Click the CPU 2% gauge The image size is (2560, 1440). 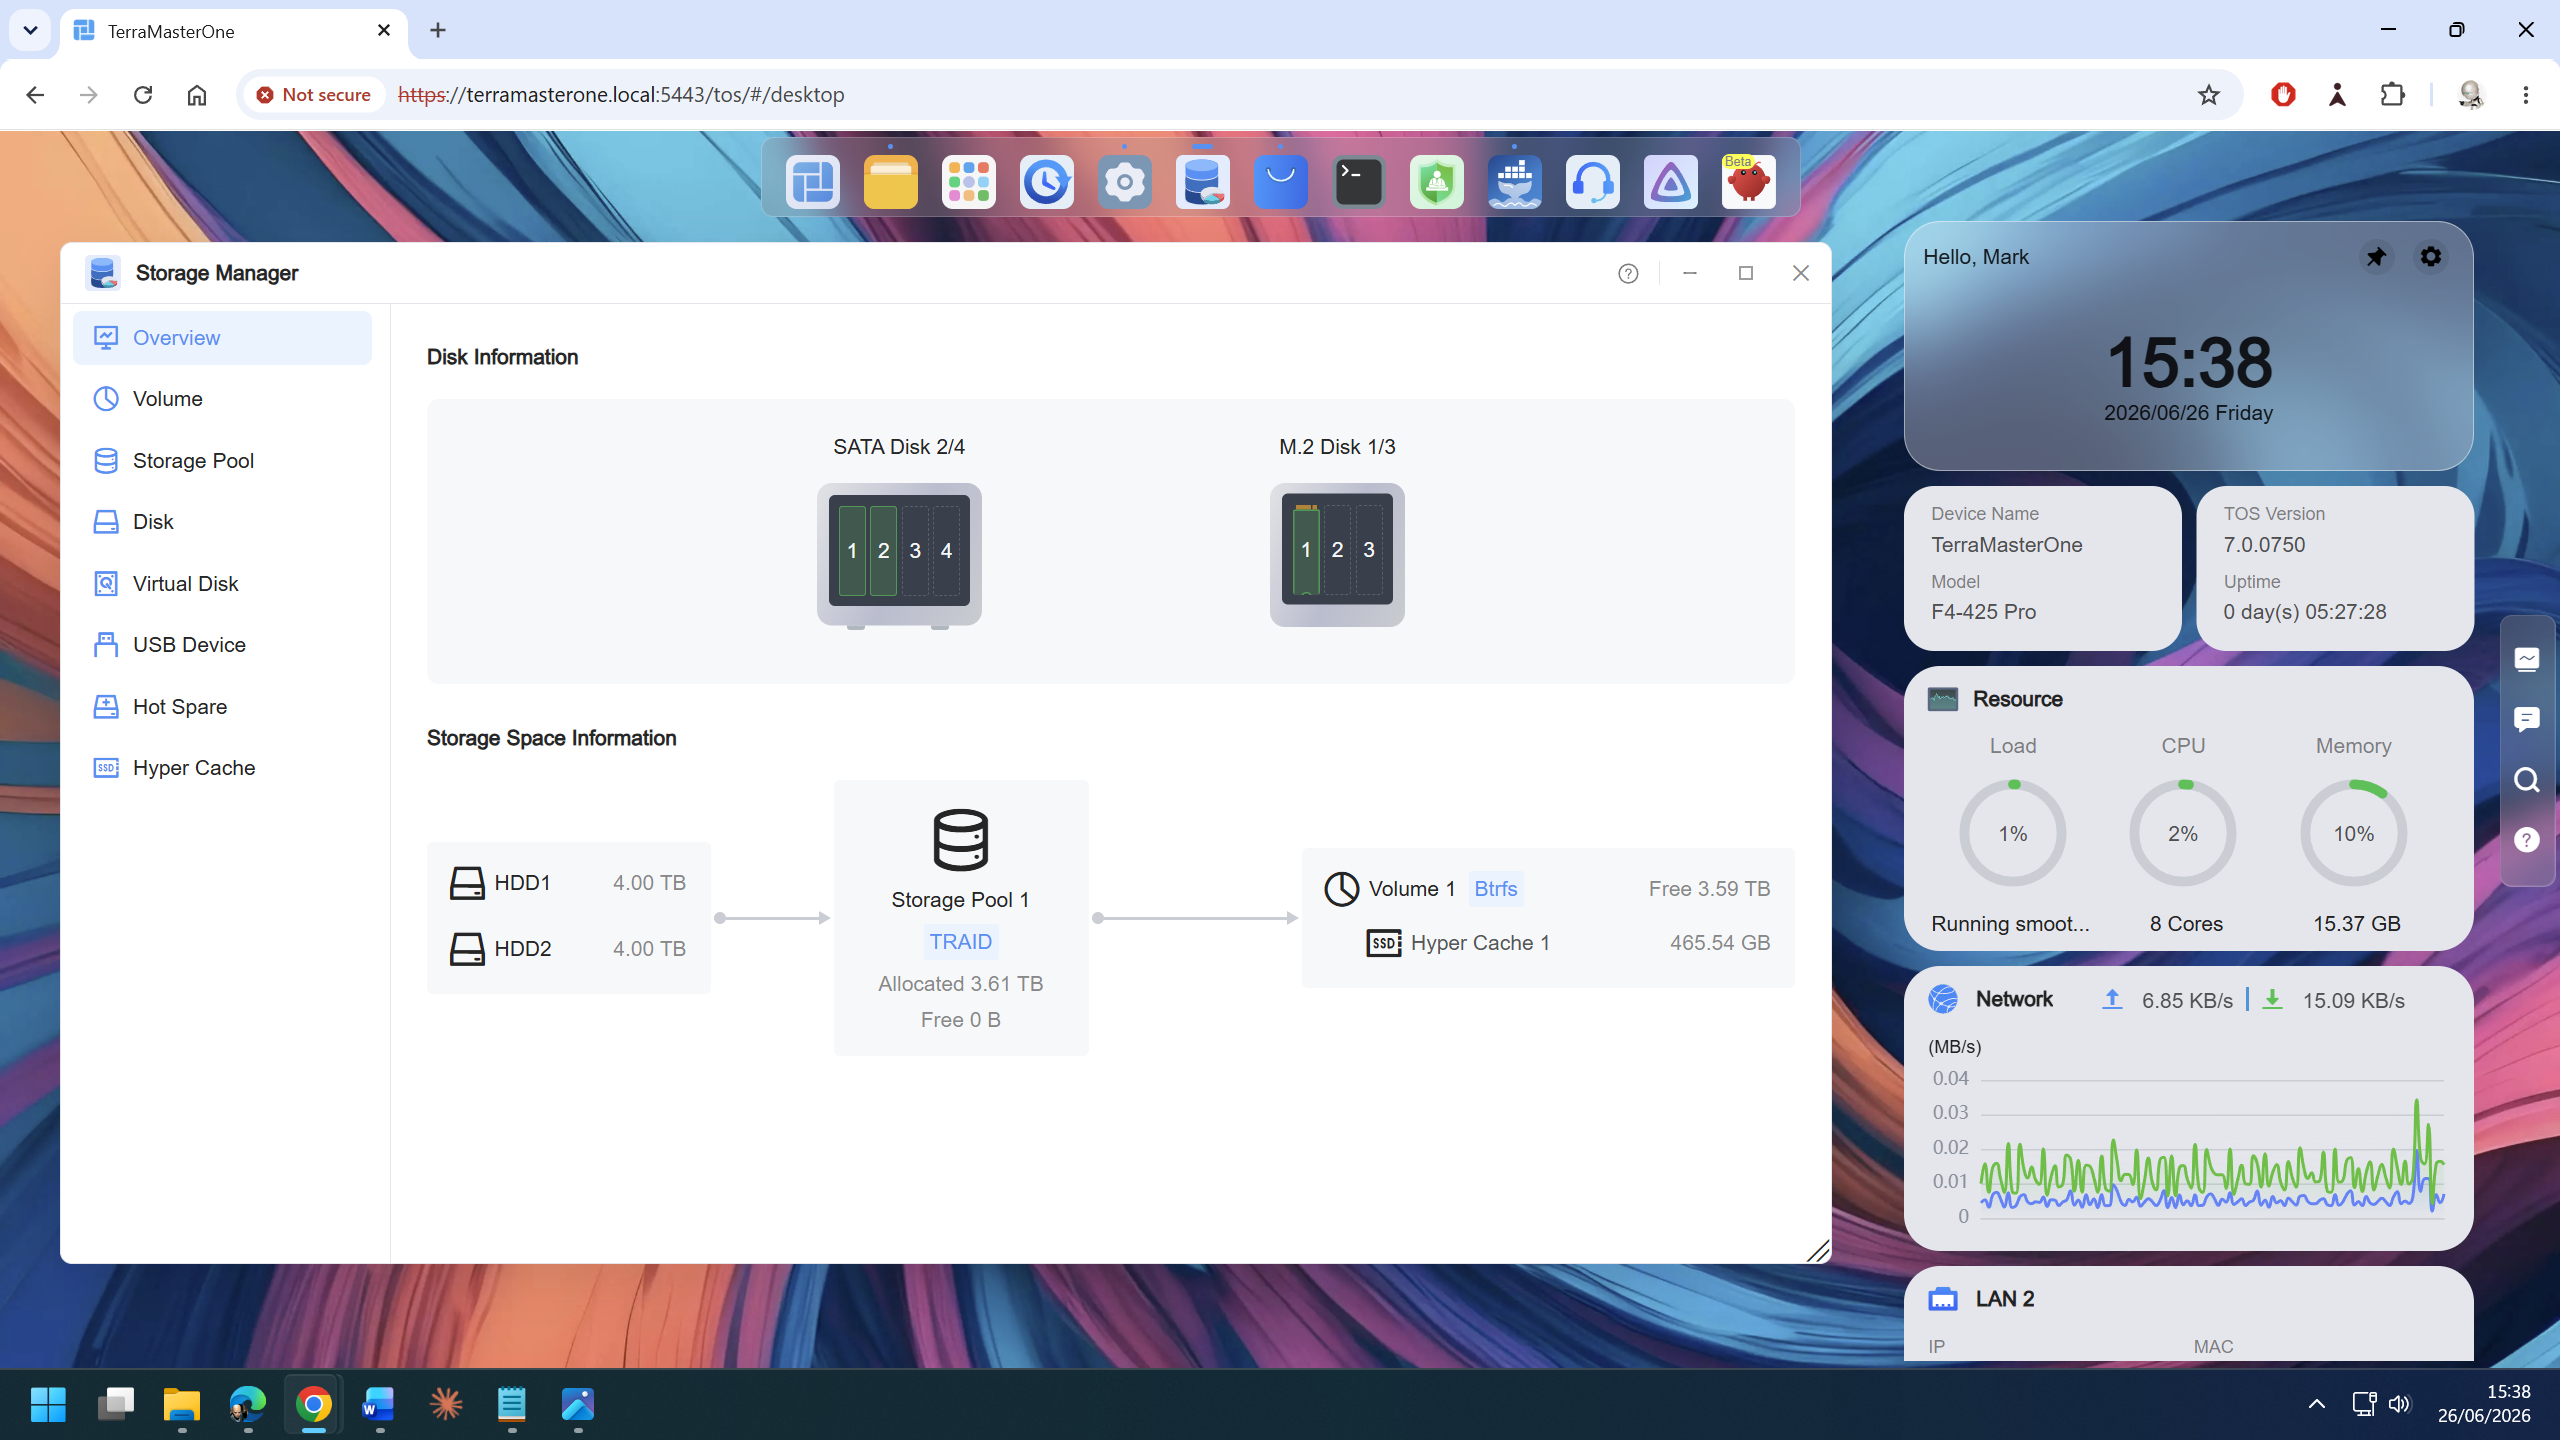[x=2183, y=833]
